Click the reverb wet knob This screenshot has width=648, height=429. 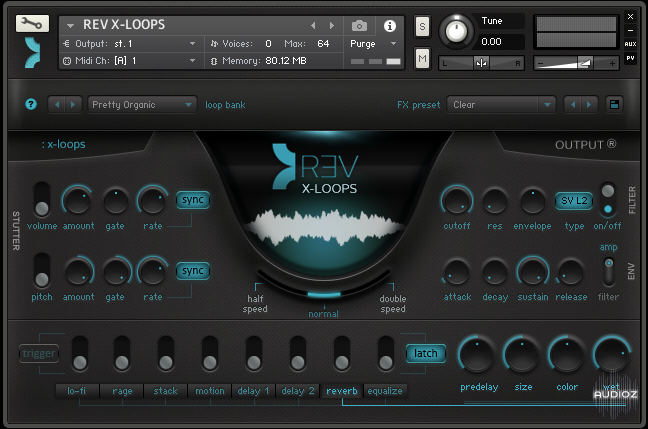pos(611,355)
